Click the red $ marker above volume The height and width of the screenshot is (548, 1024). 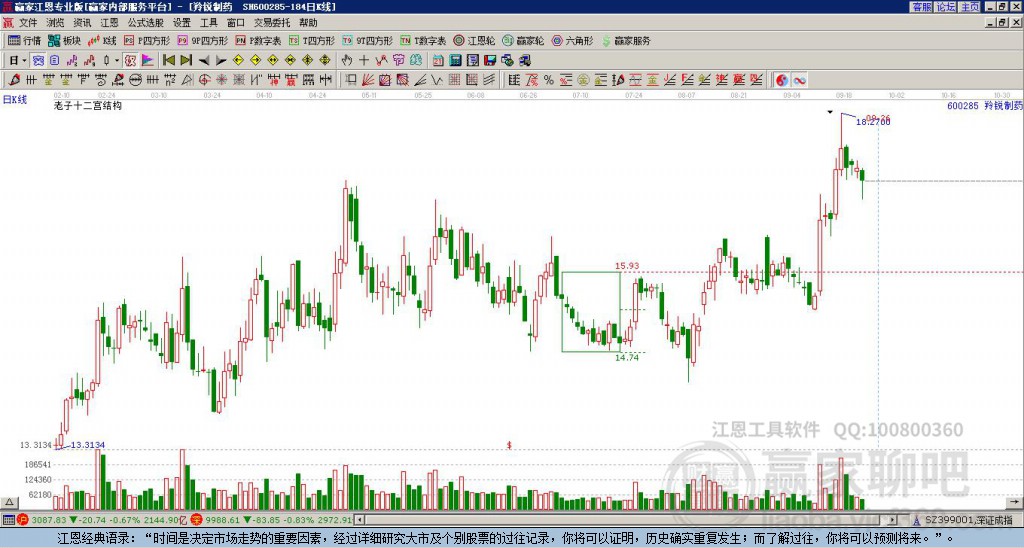509,445
